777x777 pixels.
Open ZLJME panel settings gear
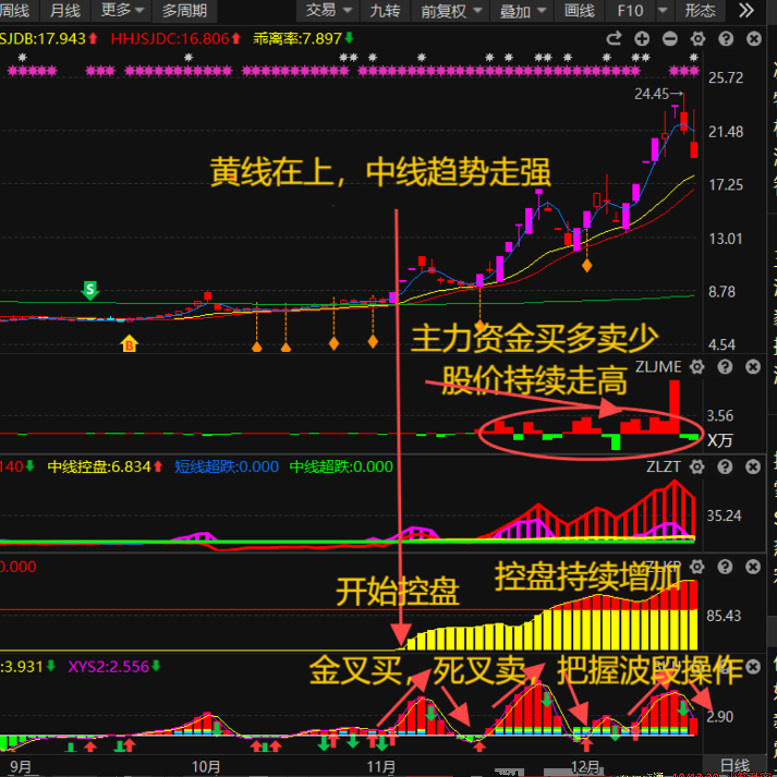[x=697, y=367]
